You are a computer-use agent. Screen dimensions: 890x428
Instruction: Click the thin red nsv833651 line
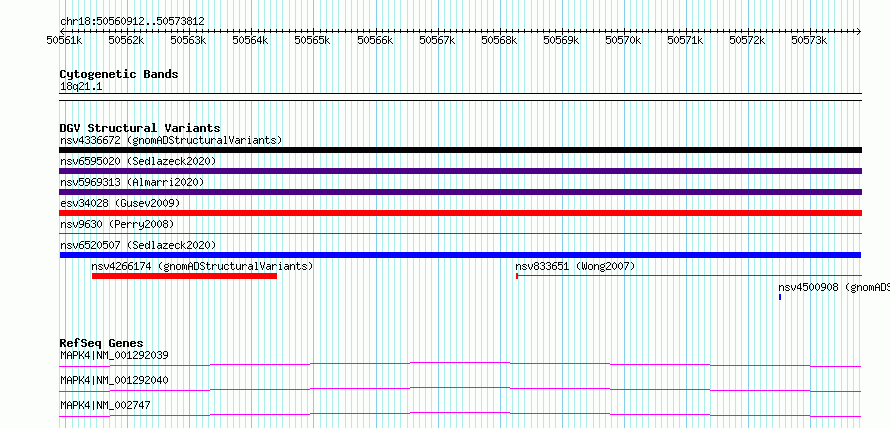tap(689, 276)
